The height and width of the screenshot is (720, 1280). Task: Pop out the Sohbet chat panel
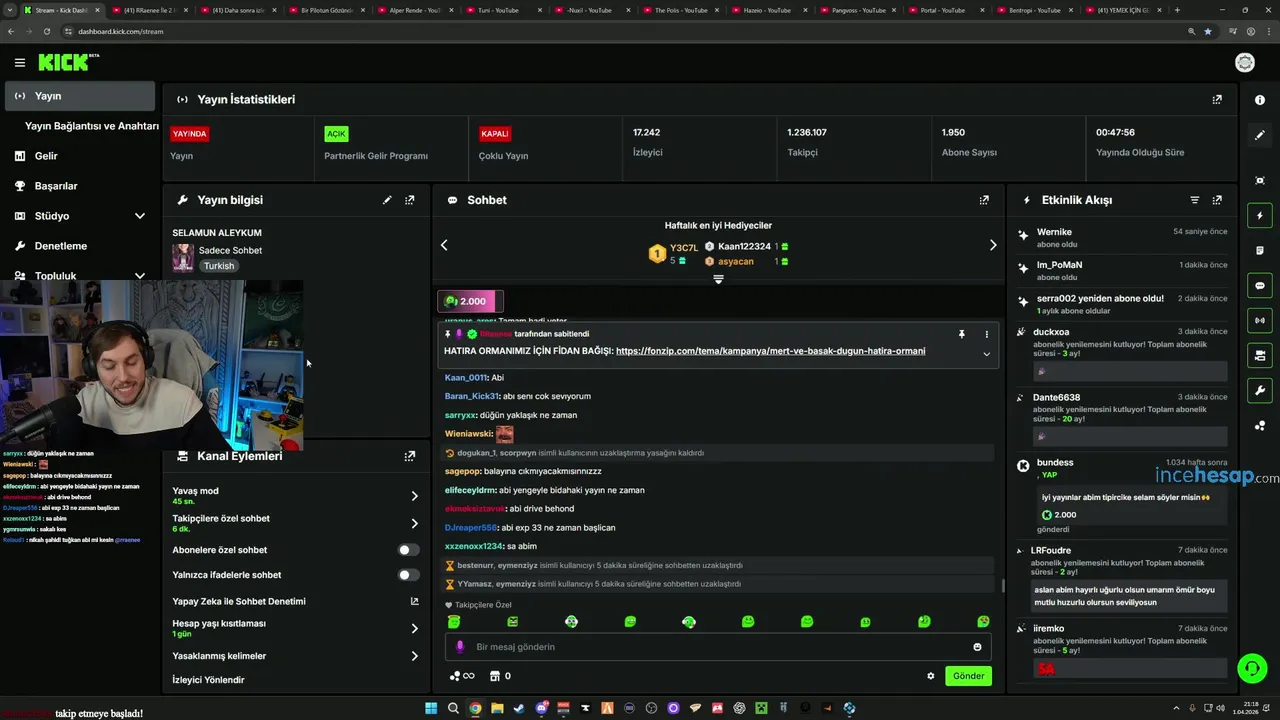coord(984,200)
